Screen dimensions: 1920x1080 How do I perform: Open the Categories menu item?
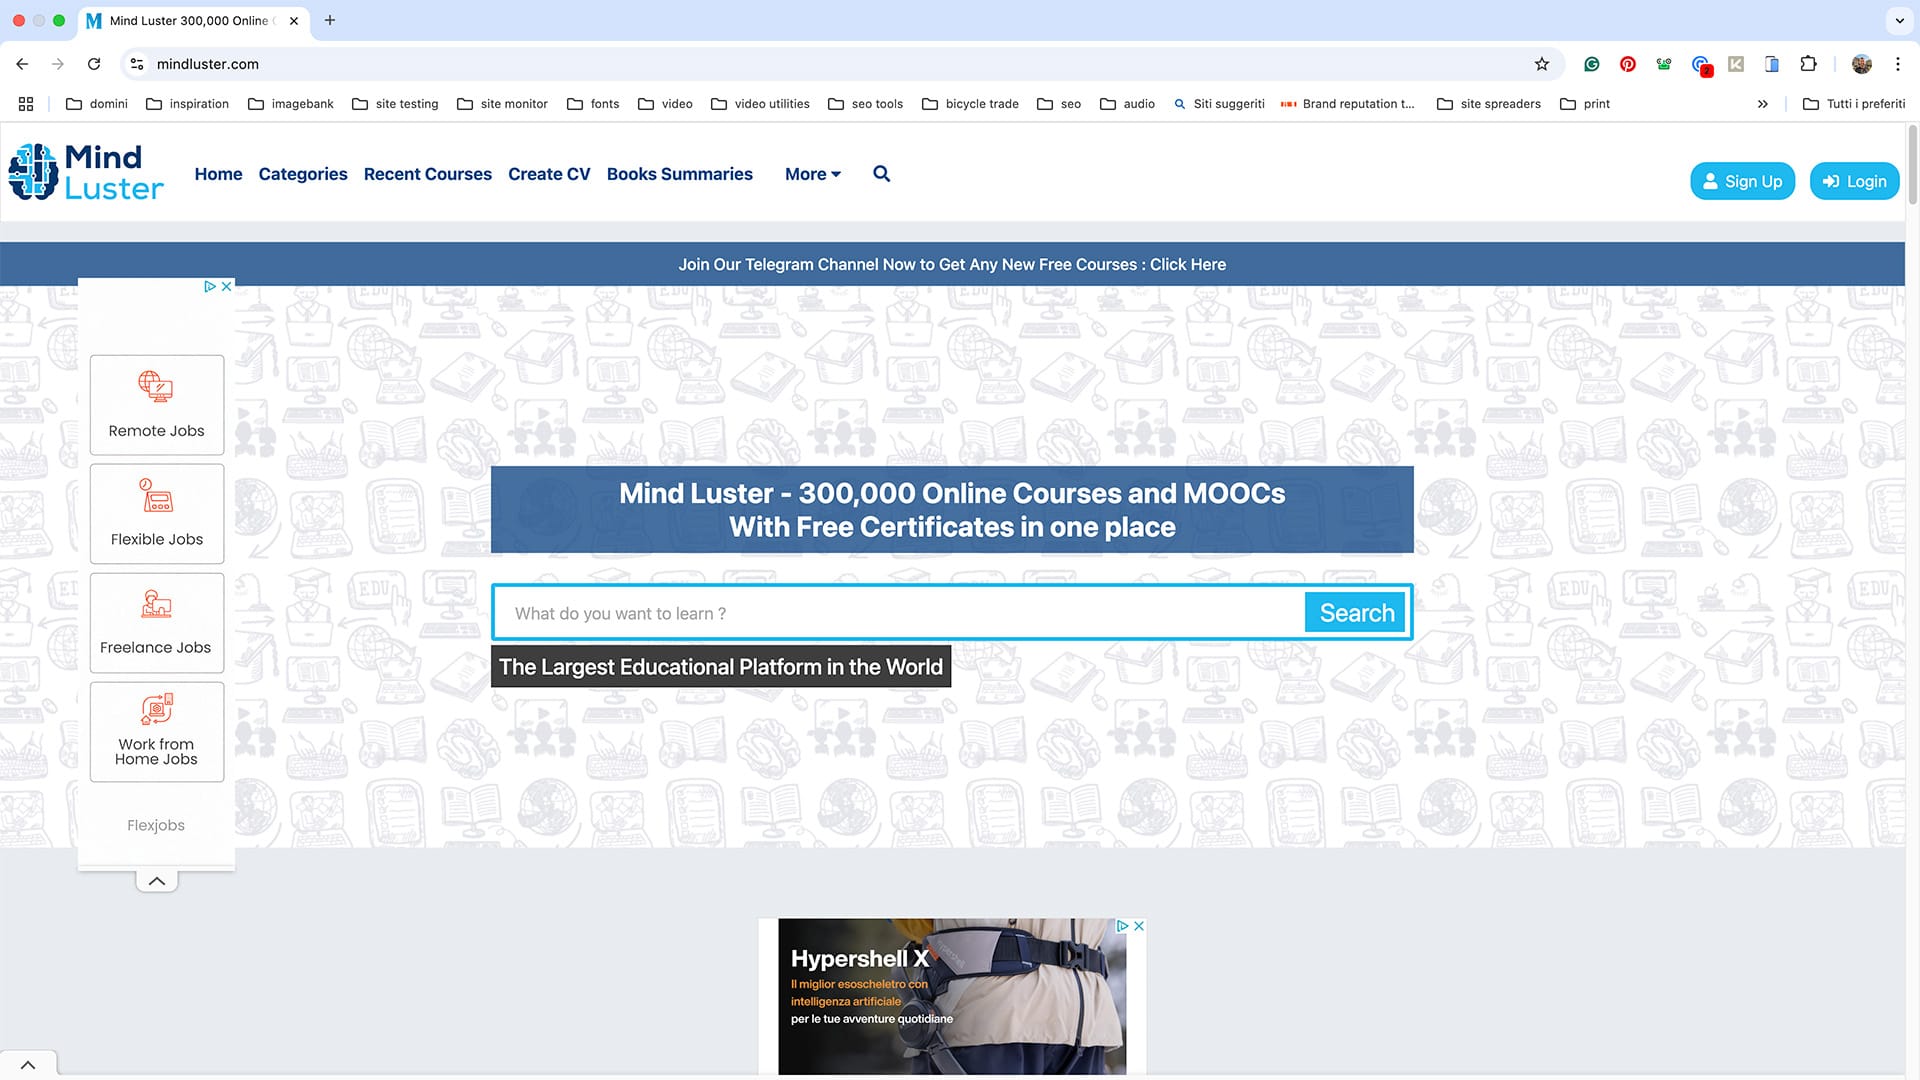tap(303, 174)
